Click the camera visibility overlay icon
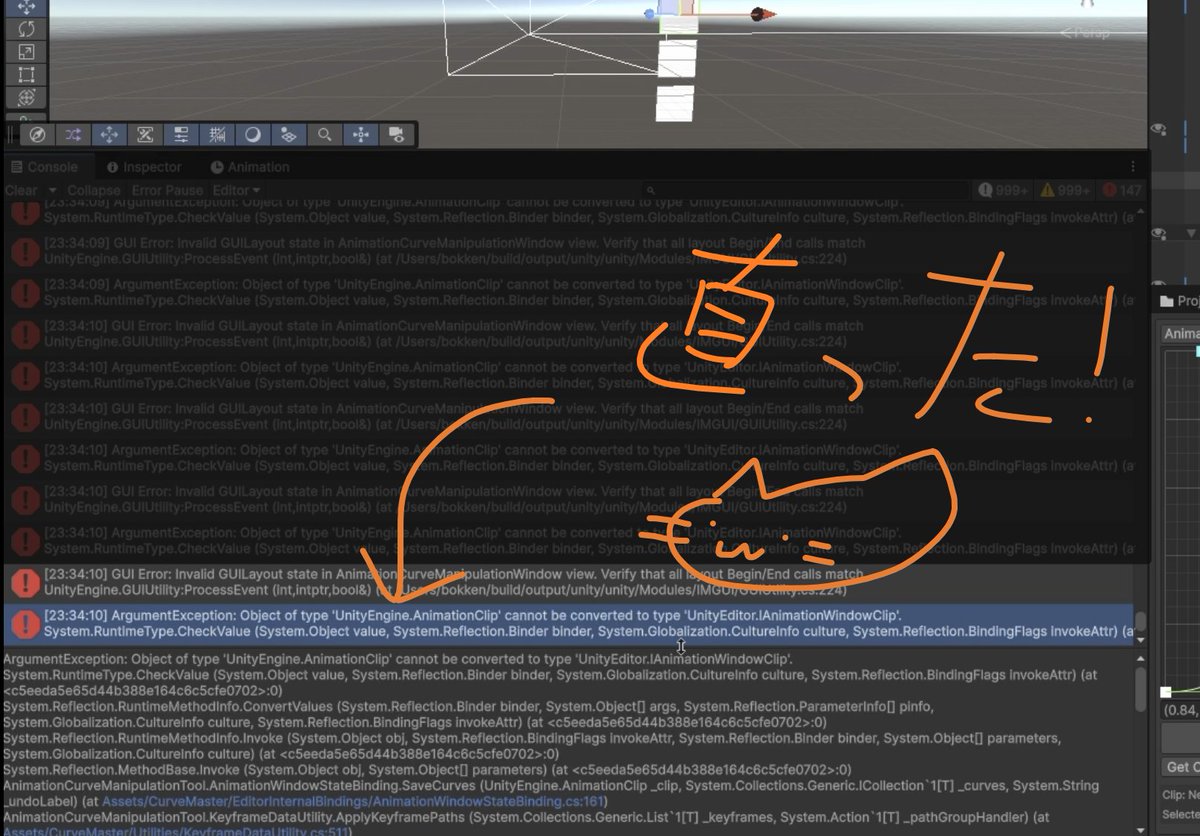The image size is (1200, 836). 396,134
